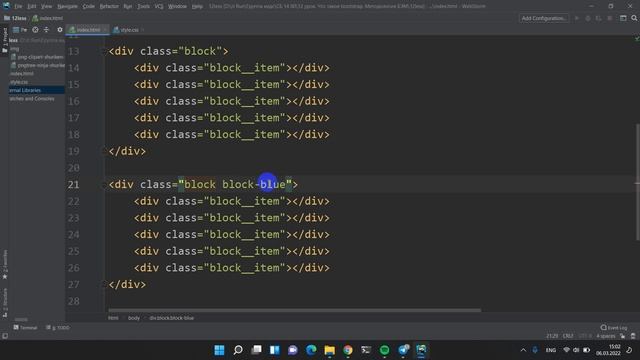Image resolution: width=640 pixels, height=360 pixels.
Task: Click the html breadcrumb below editor
Action: pos(113,318)
